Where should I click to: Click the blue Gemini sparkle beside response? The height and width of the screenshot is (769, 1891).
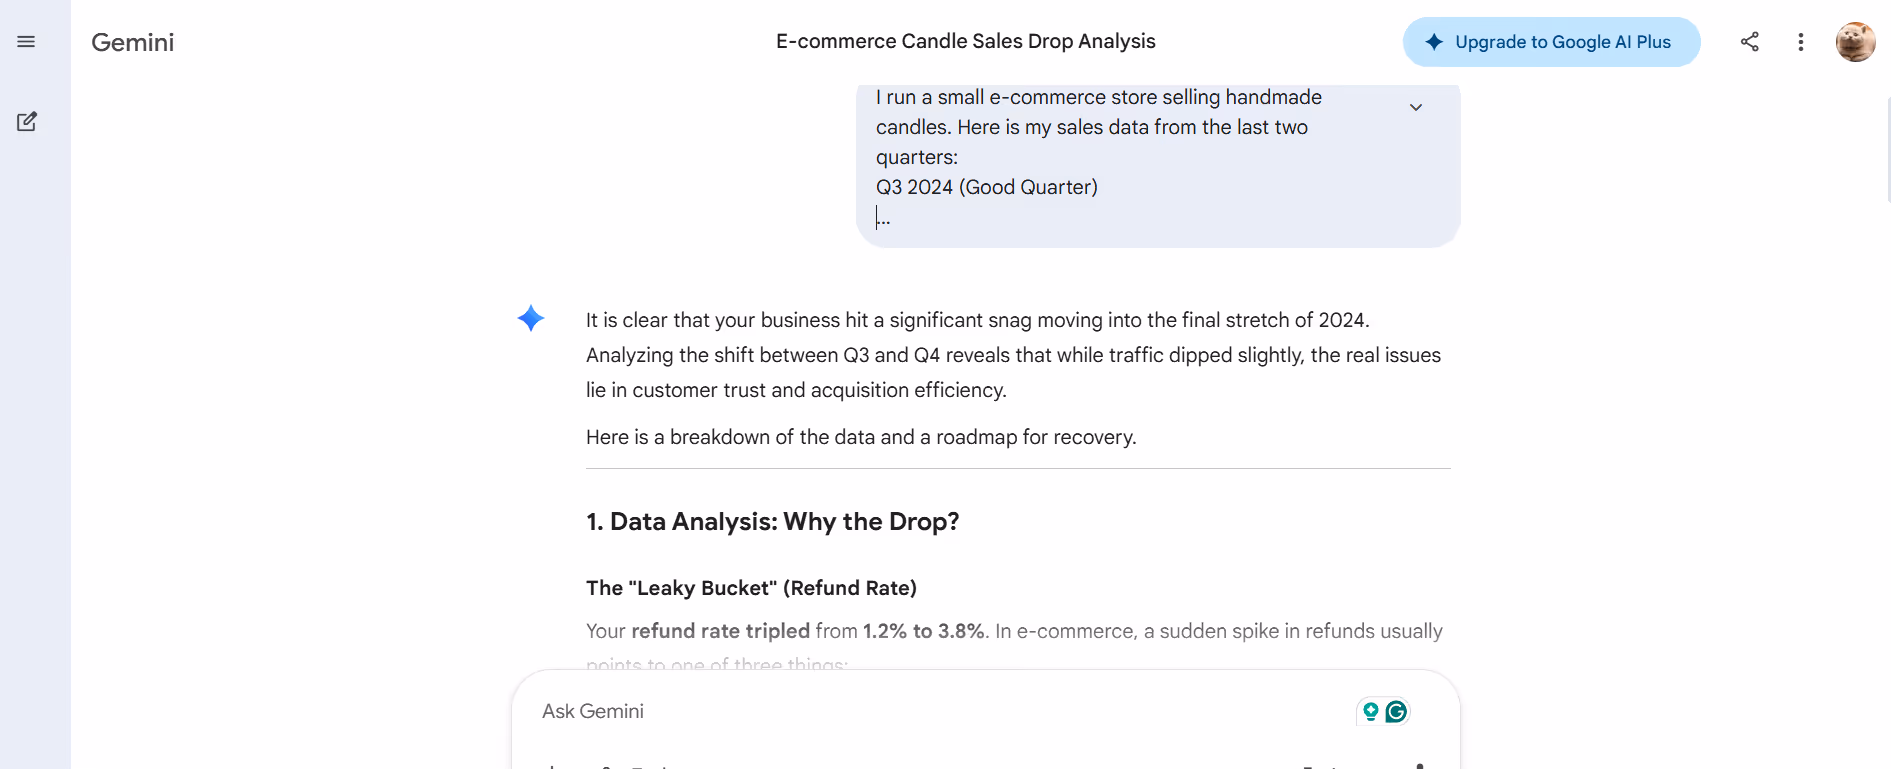(531, 319)
